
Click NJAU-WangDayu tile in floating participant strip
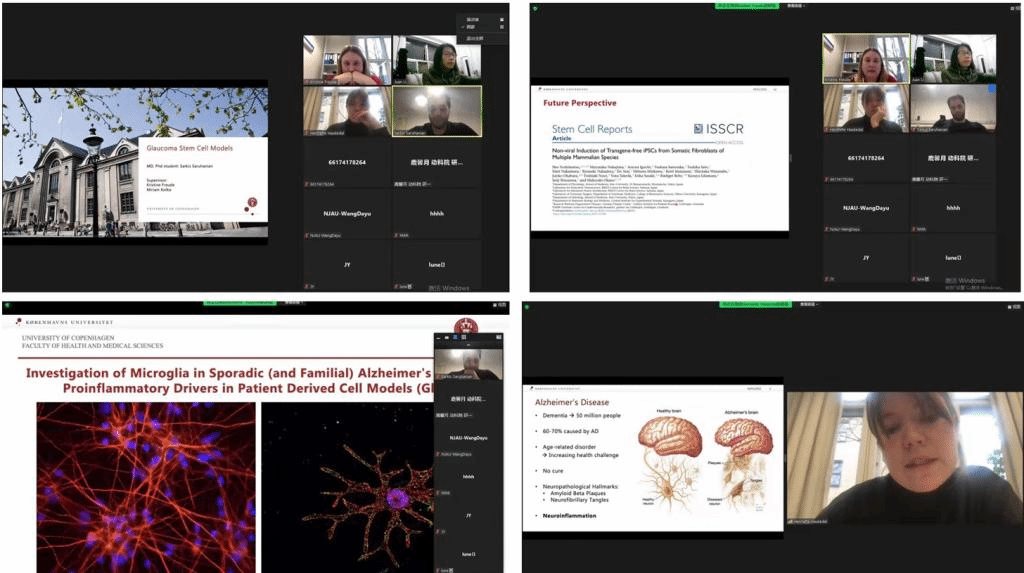click(468, 438)
